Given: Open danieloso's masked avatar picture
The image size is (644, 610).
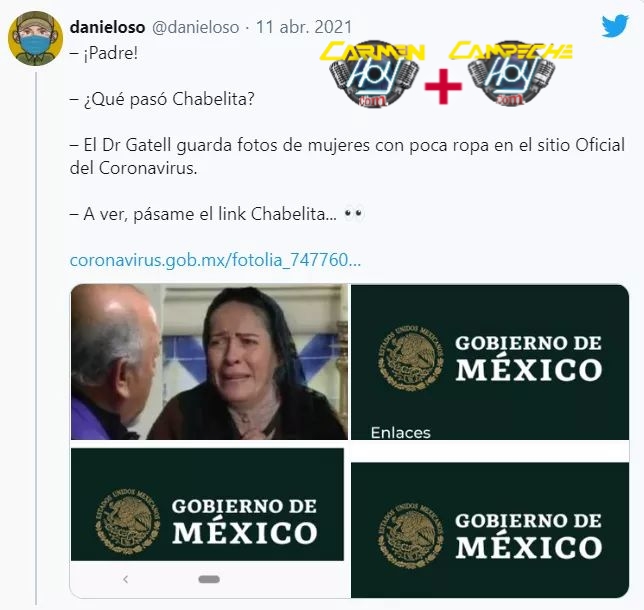Looking at the screenshot, I should pos(35,39).
